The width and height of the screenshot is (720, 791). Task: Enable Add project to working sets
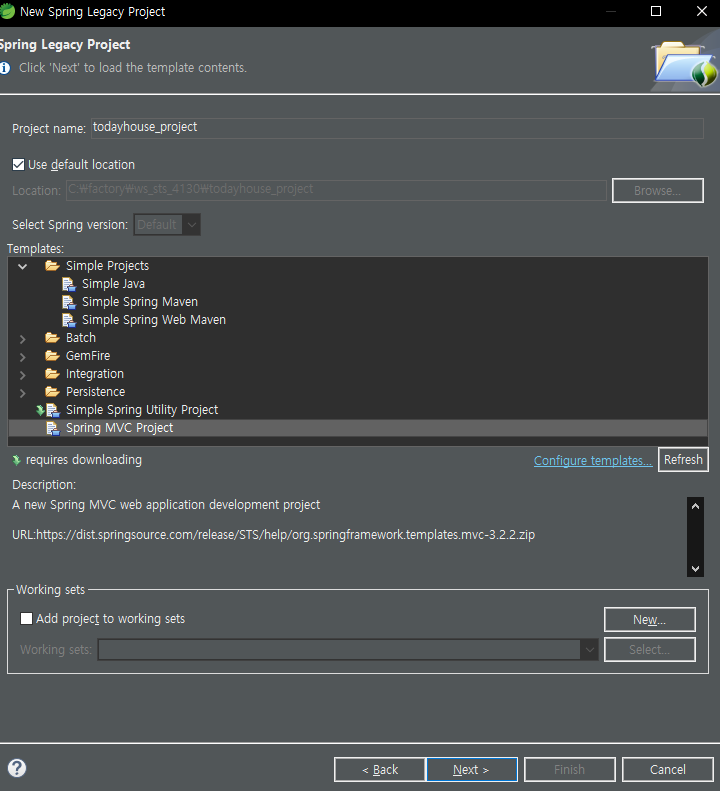pos(26,618)
